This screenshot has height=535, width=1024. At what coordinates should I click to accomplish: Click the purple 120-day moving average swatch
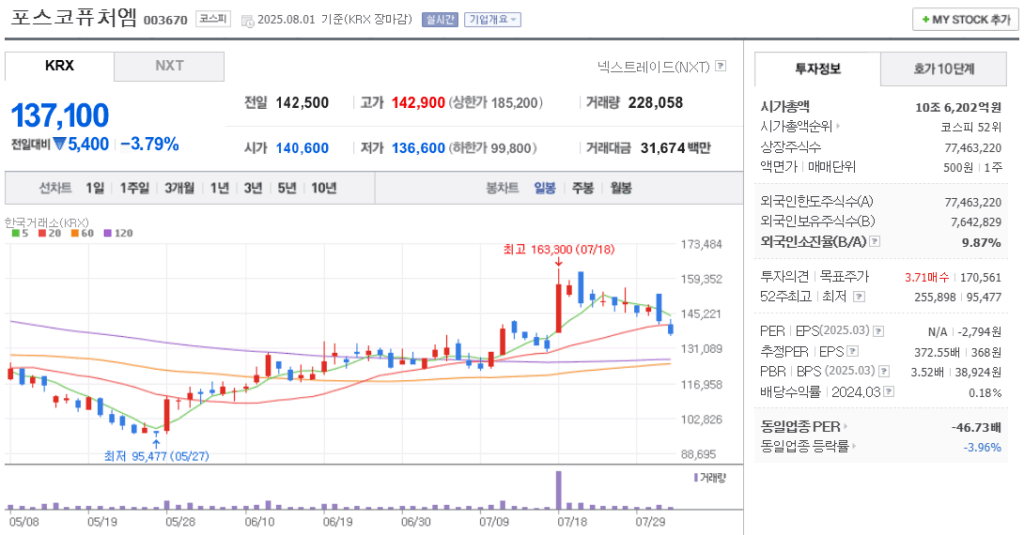(108, 233)
